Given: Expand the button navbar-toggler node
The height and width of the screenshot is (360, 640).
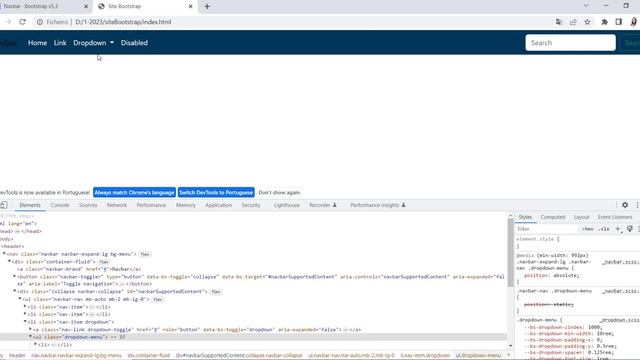Looking at the screenshot, I should pos(15,276).
